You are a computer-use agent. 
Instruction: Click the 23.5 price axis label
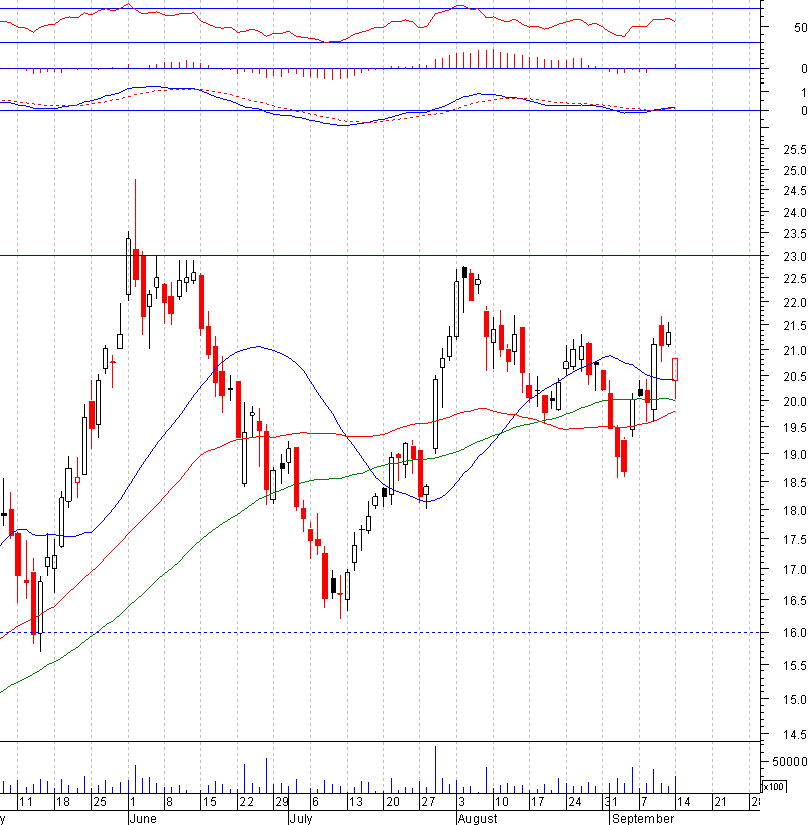point(795,234)
